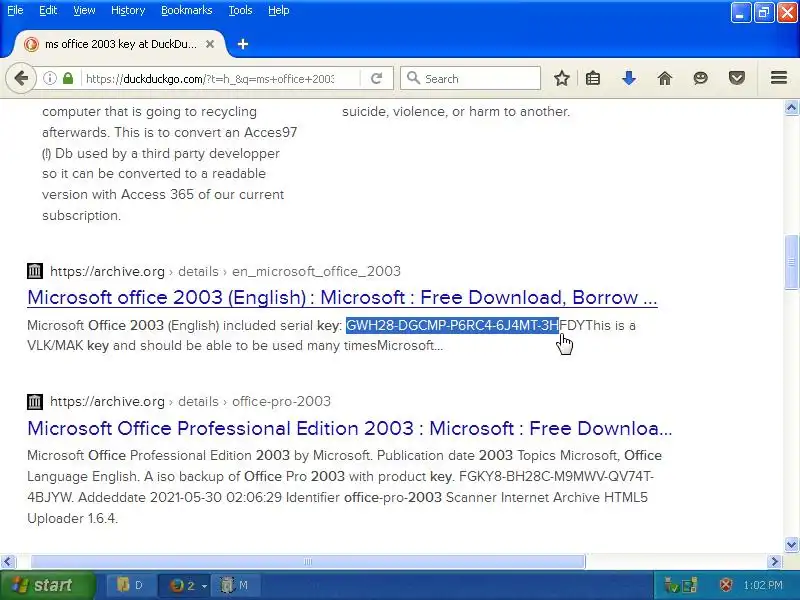This screenshot has height=600, width=800.
Task: Switch to the D taskbar window
Action: point(130,585)
